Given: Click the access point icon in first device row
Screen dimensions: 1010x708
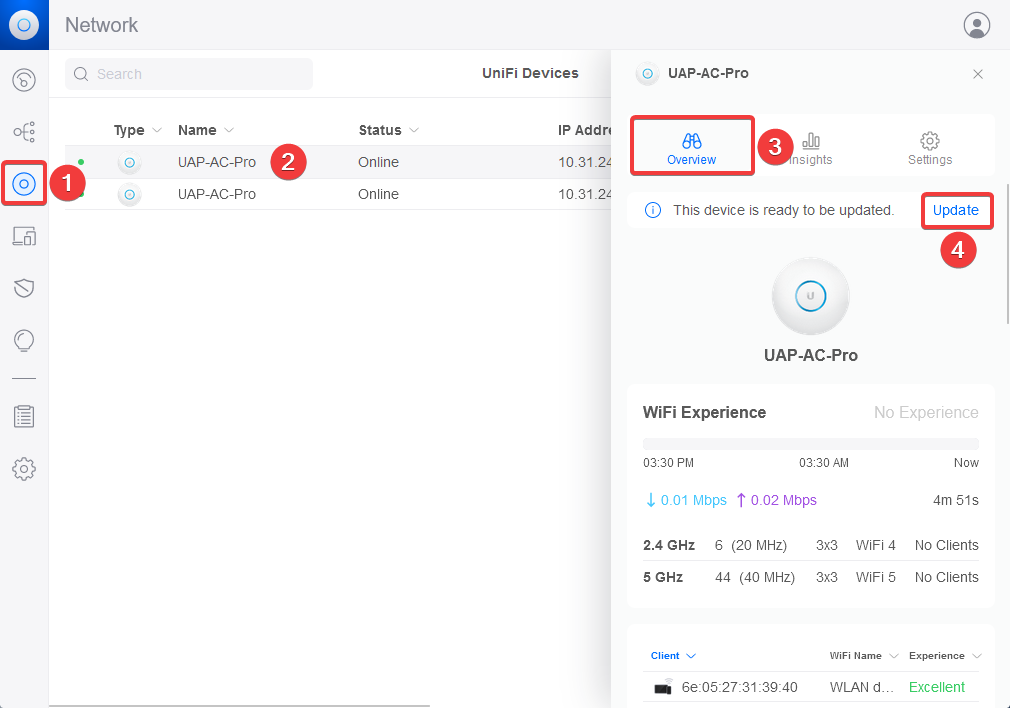Looking at the screenshot, I should (x=129, y=162).
